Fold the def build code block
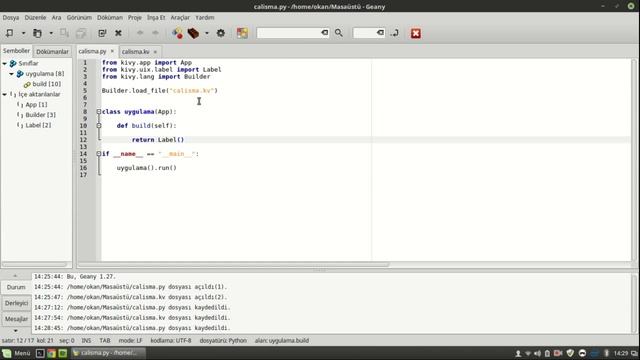 pyautogui.click(x=99, y=126)
